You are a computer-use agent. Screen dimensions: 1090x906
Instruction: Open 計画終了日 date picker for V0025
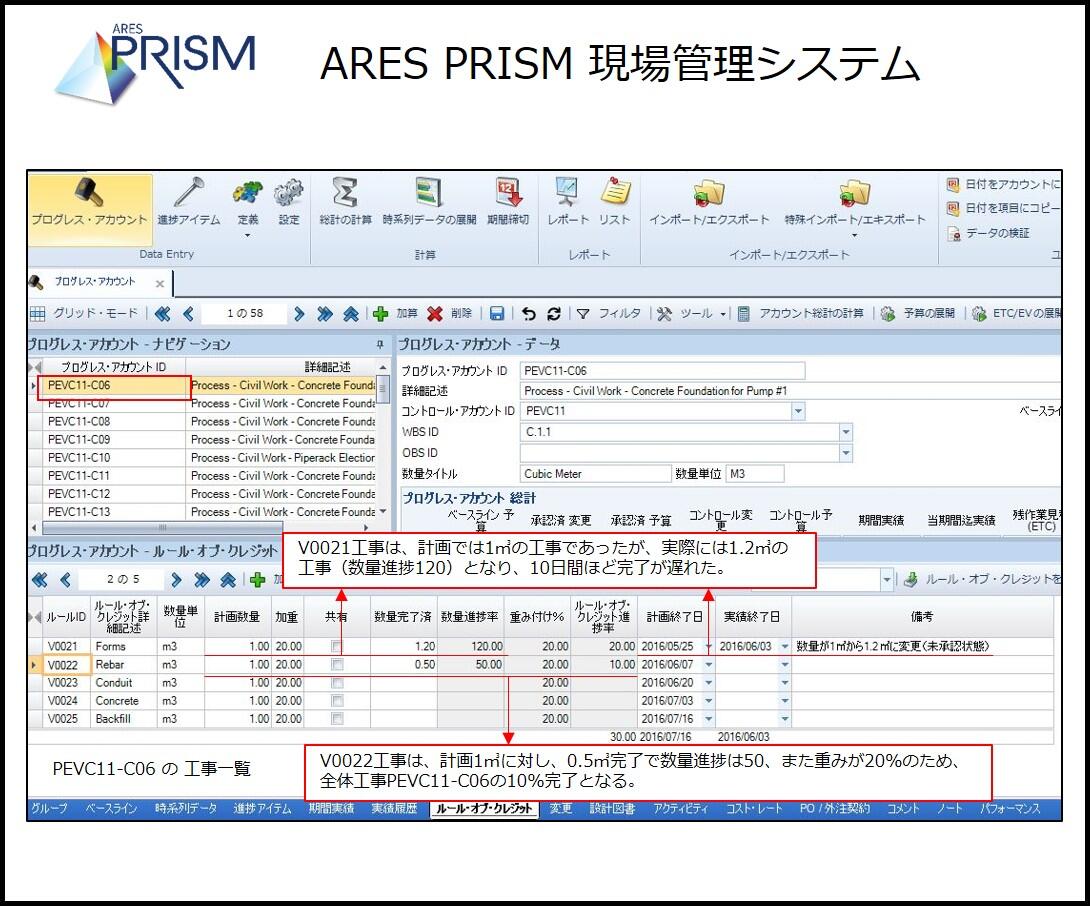tap(708, 719)
